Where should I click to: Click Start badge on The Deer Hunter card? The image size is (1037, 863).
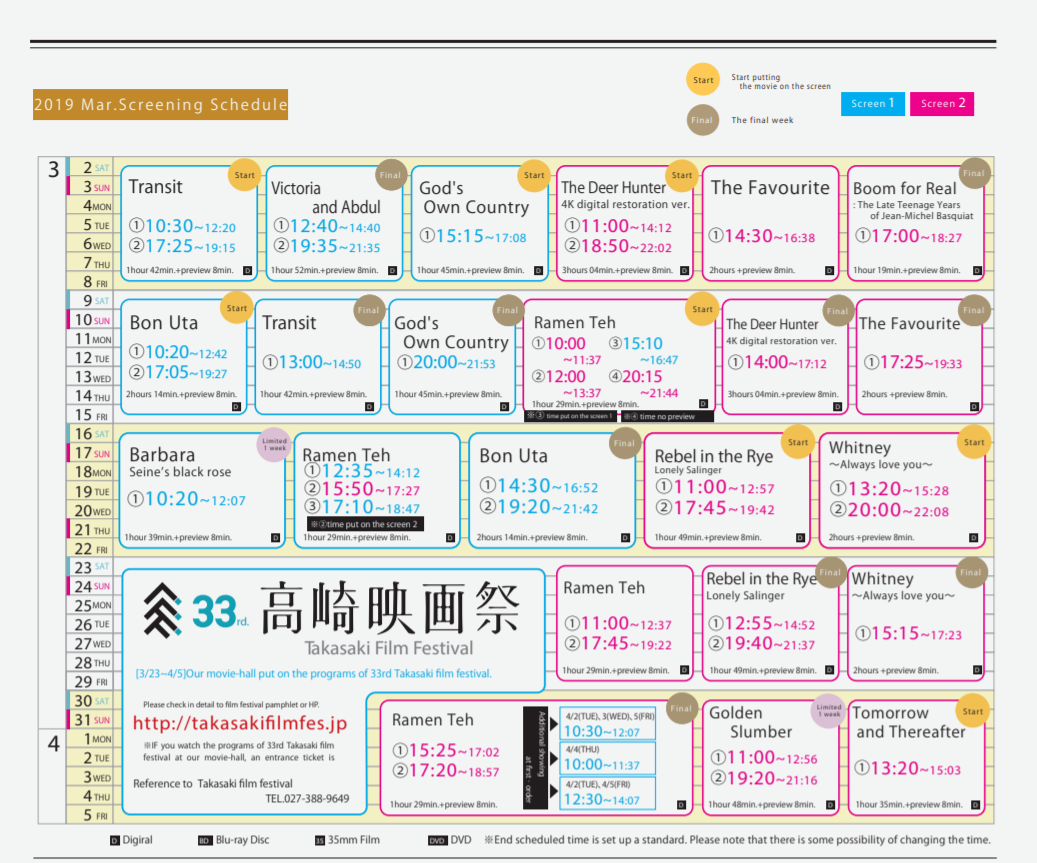[x=682, y=175]
